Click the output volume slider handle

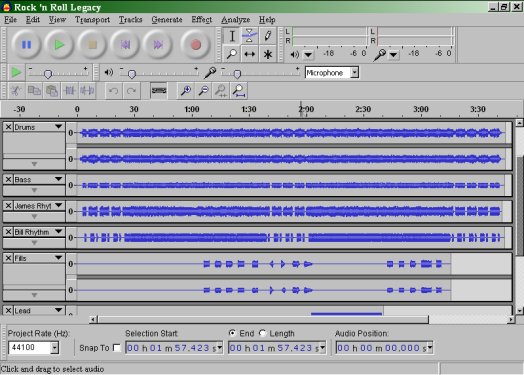(x=132, y=74)
